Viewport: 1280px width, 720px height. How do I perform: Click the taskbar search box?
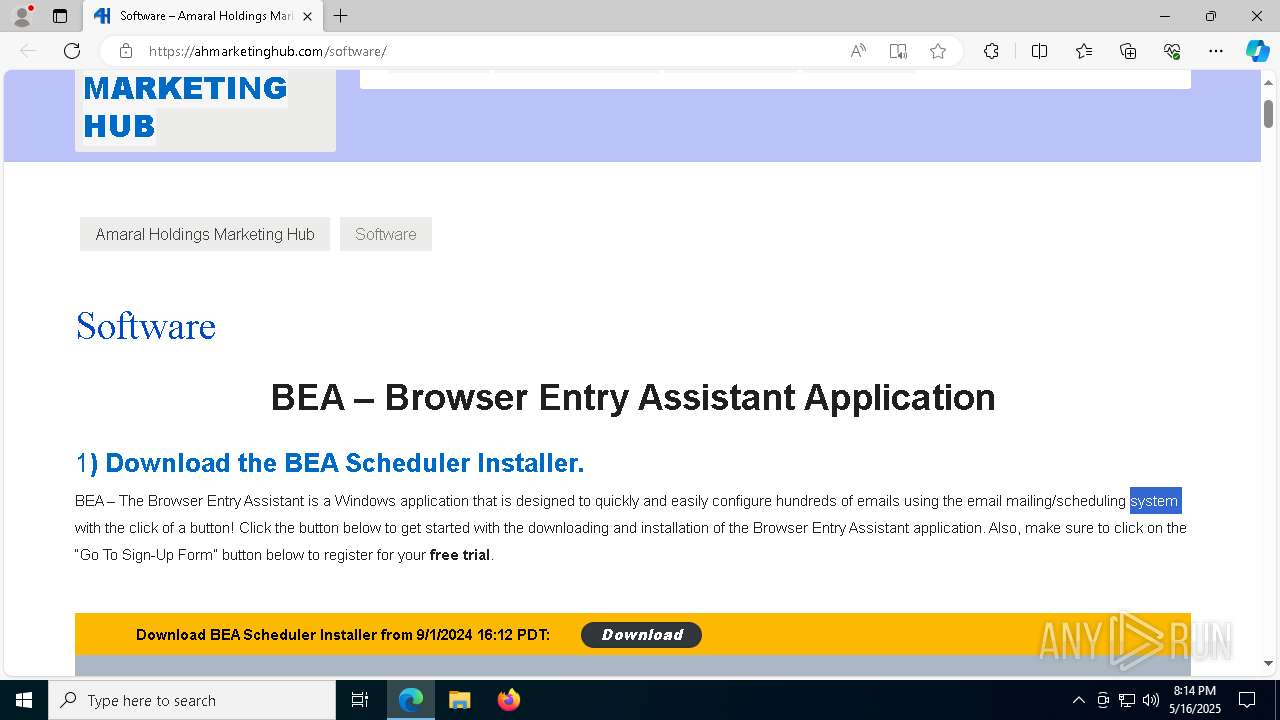192,700
